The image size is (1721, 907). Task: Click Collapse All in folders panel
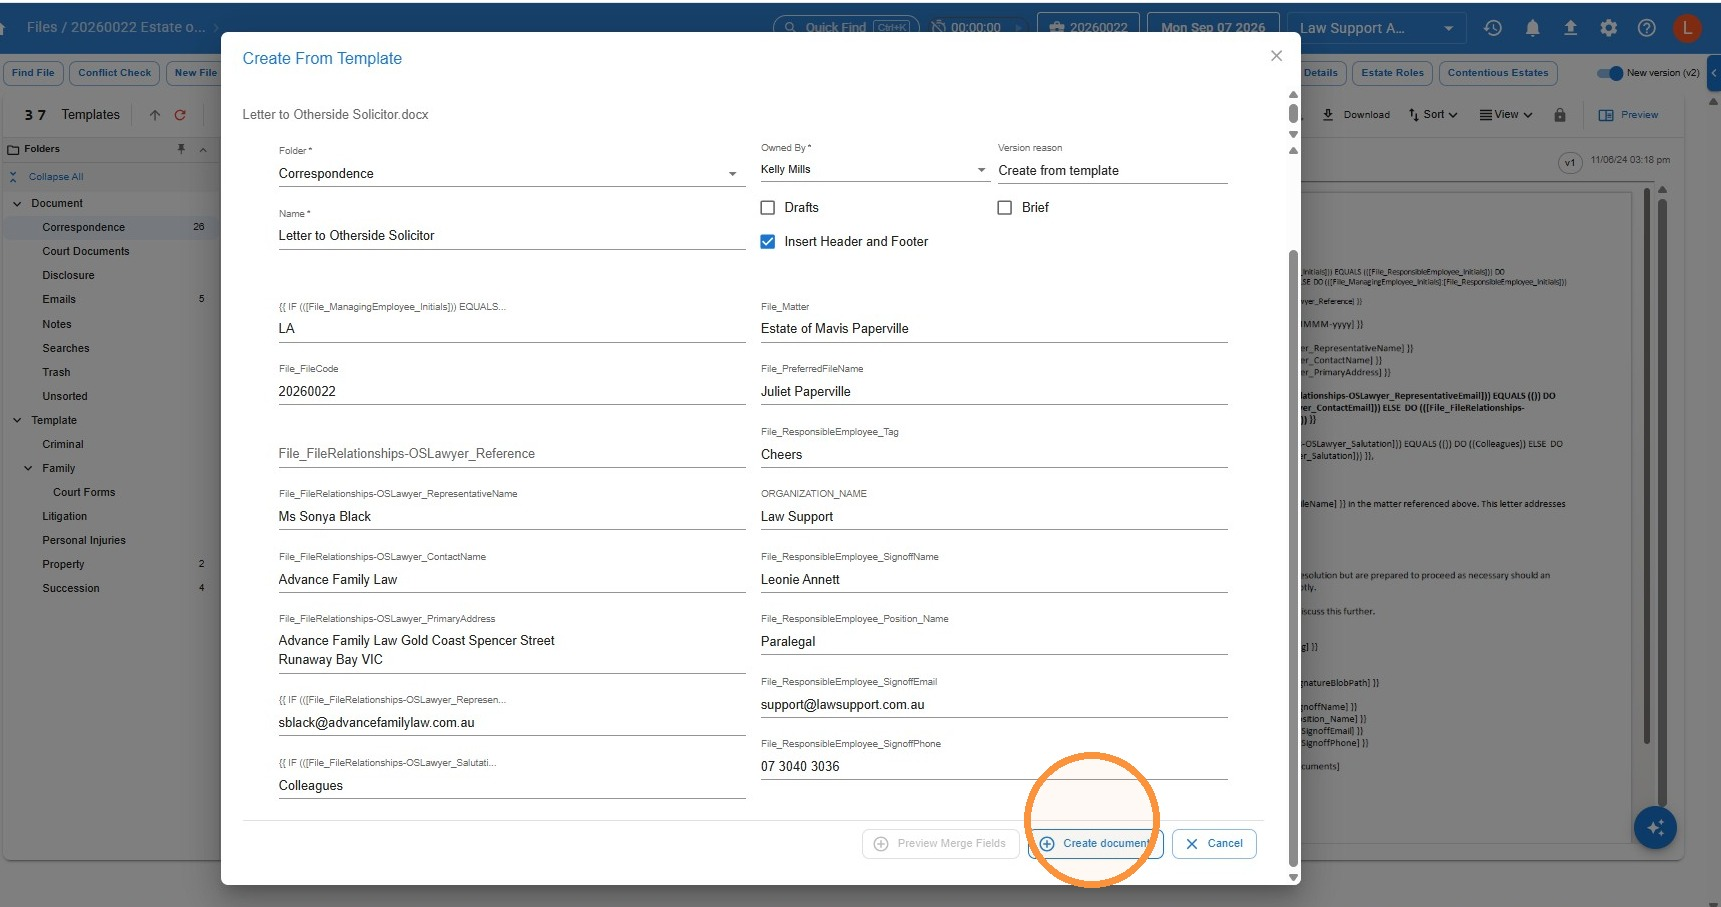pos(56,177)
